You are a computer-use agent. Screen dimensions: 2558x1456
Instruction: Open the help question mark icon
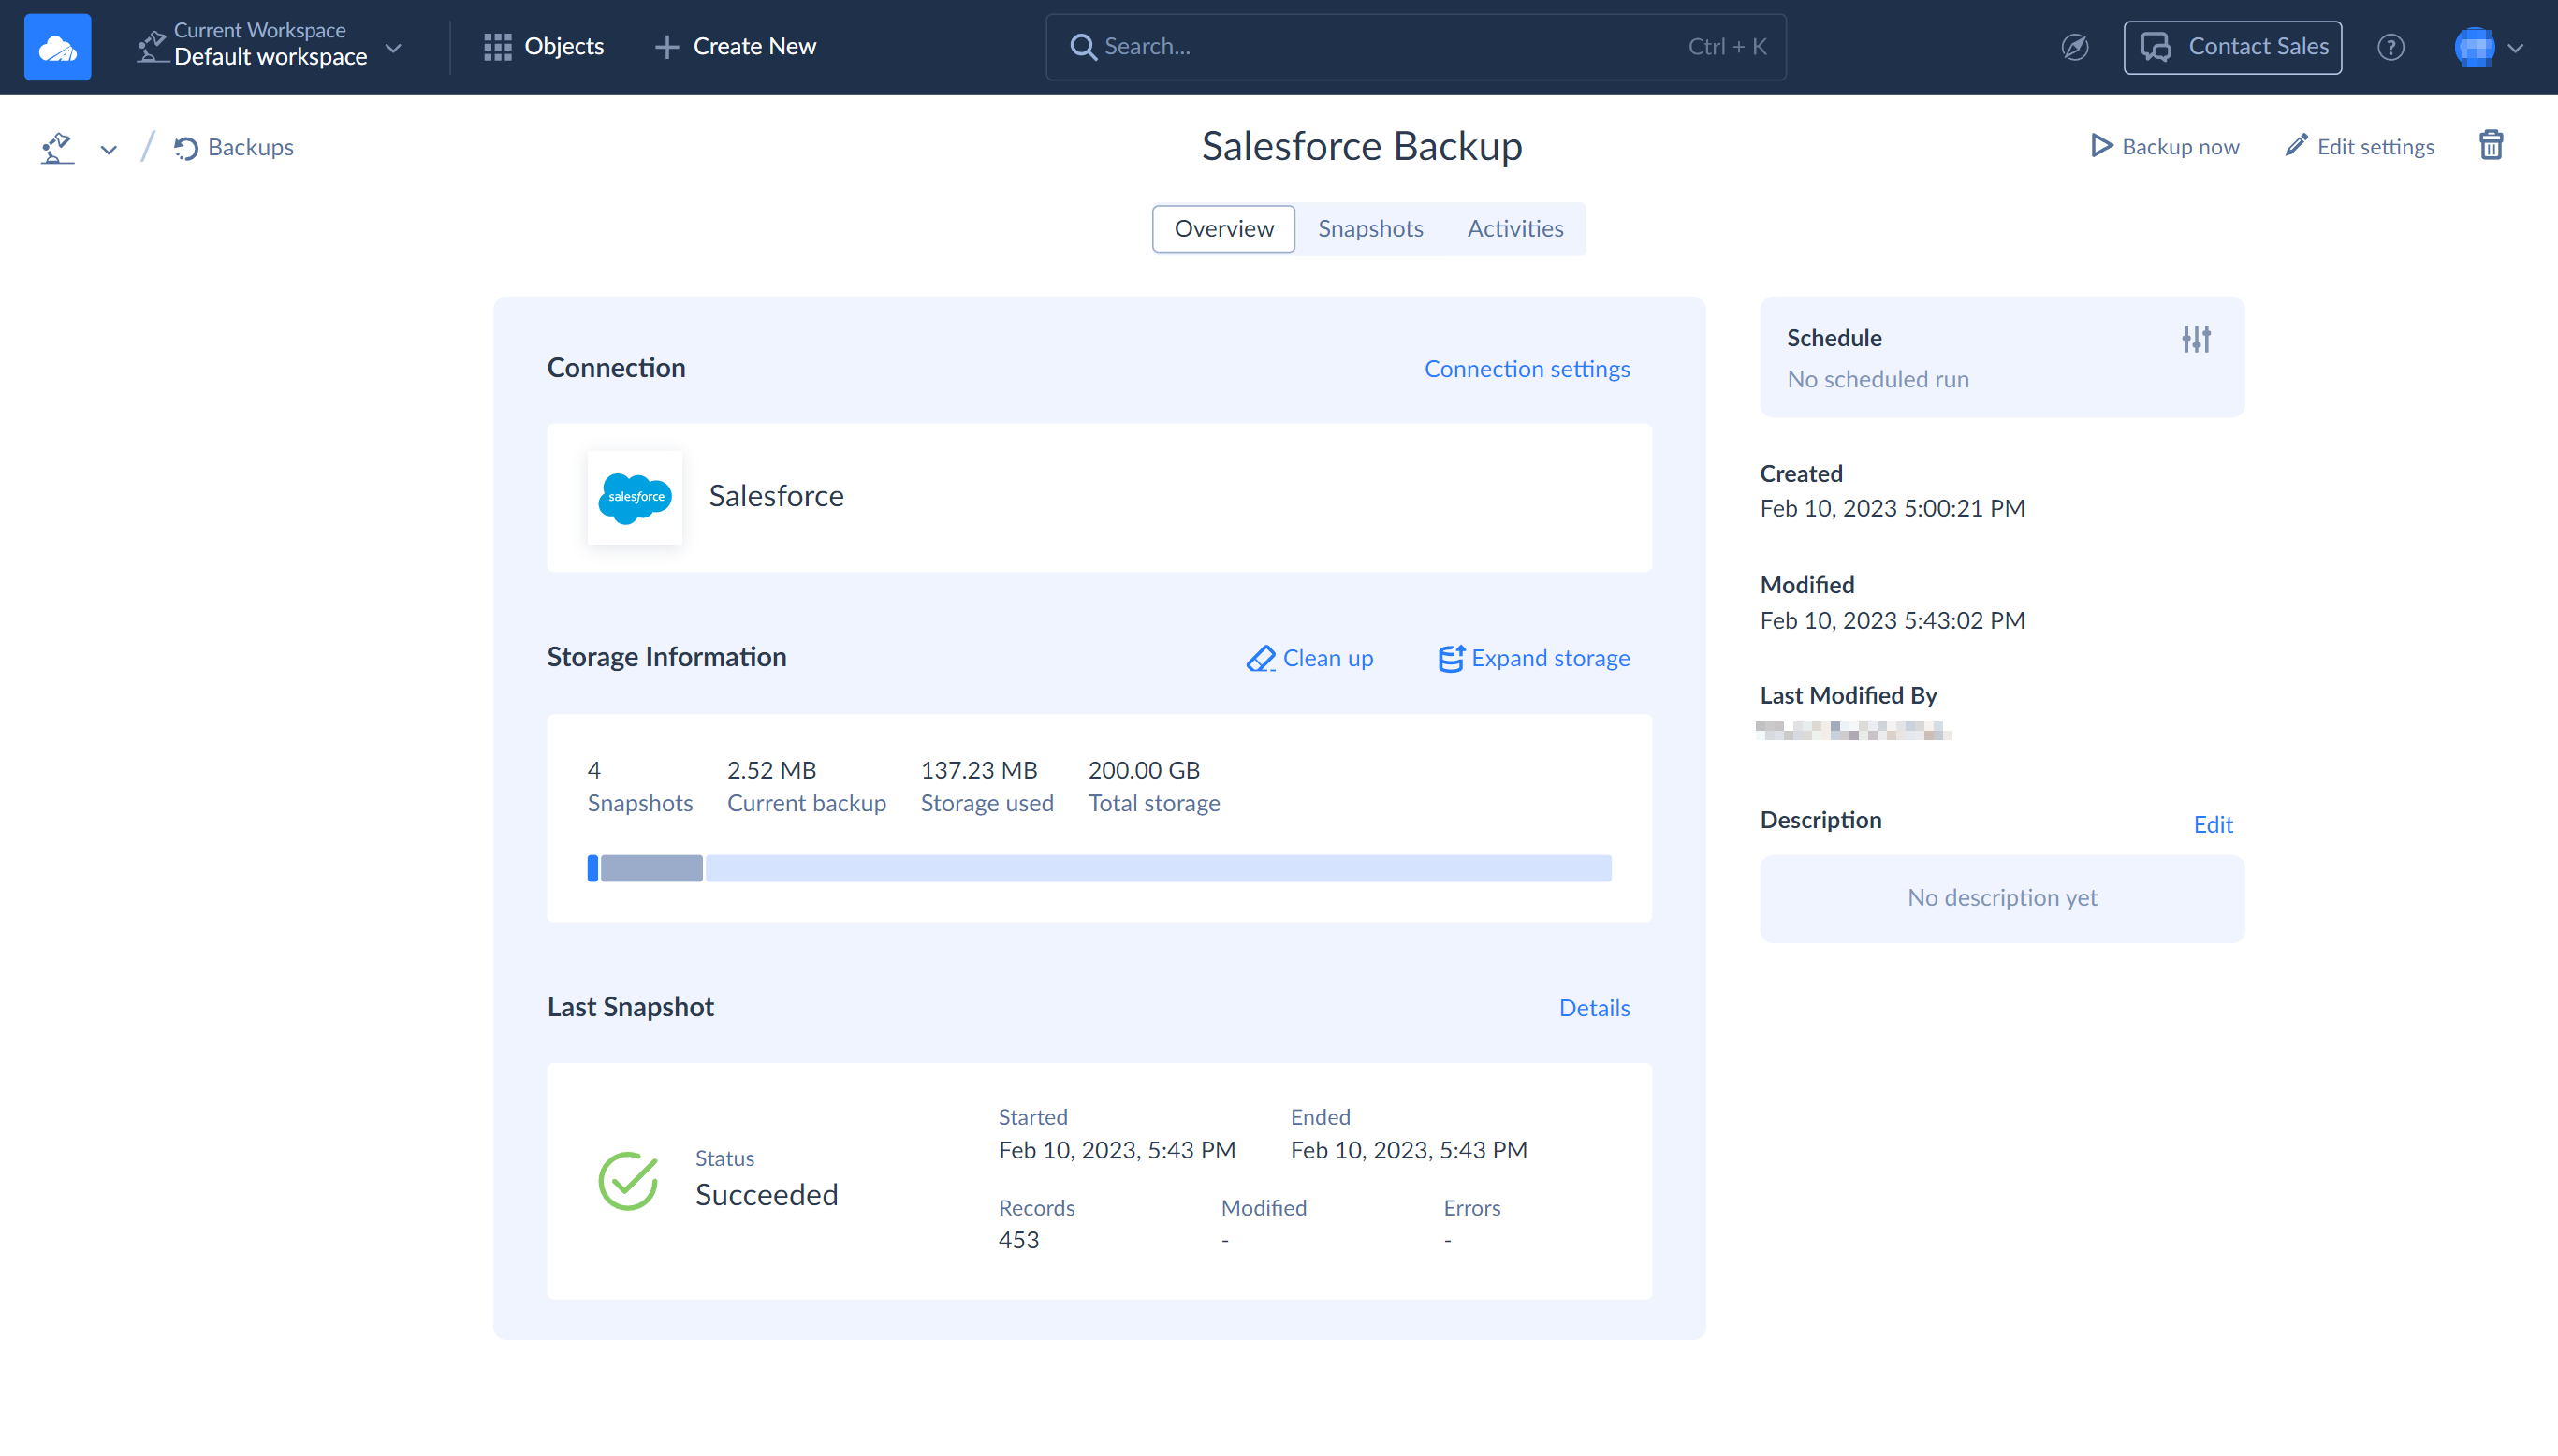[x=2390, y=46]
